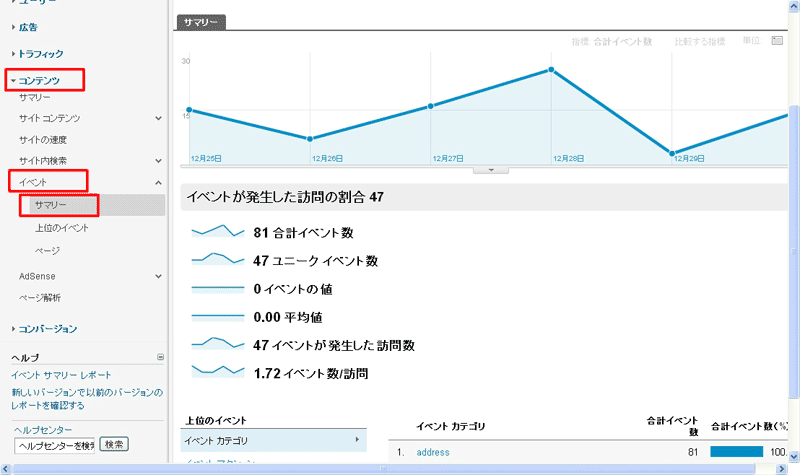
Task: Open the ヘルプセンター link
Action: [x=43, y=430]
